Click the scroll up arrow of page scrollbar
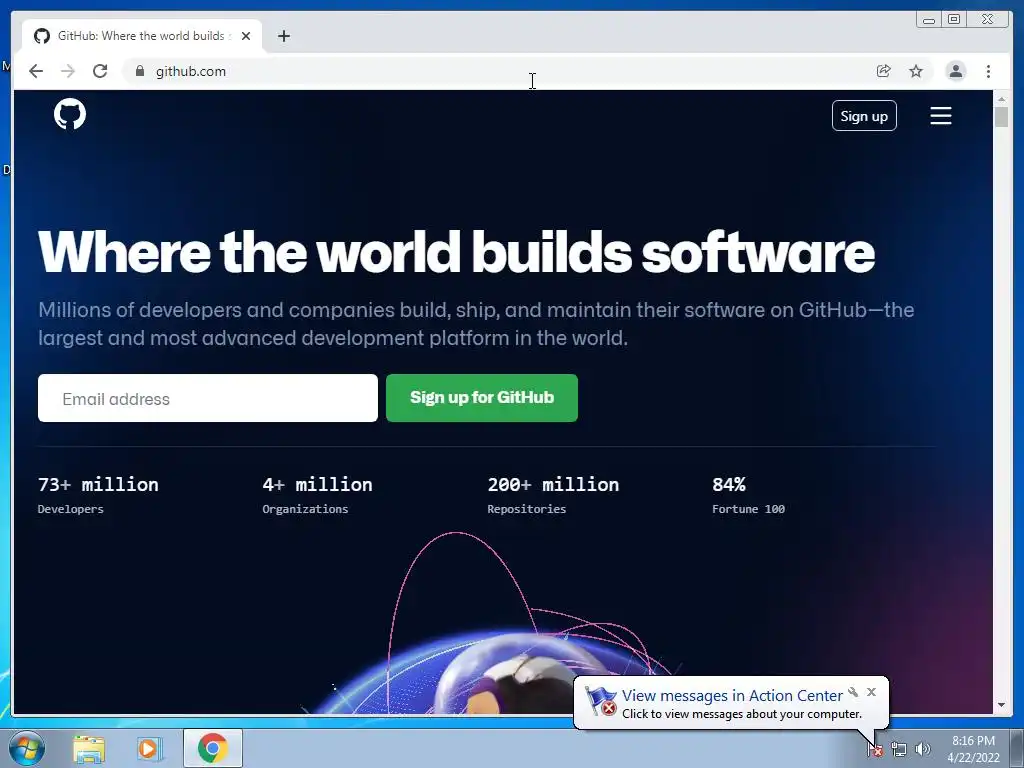 [x=1001, y=99]
